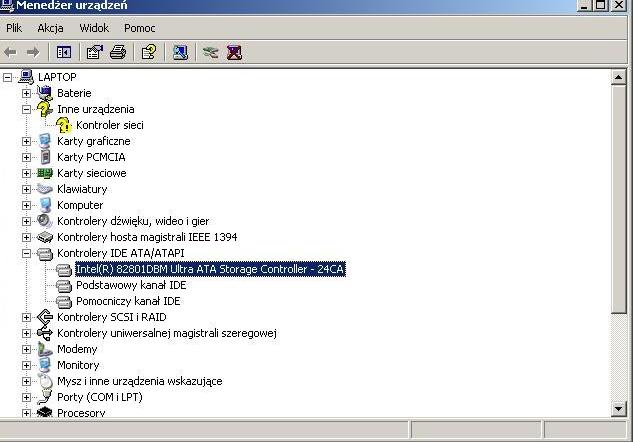The image size is (633, 442).
Task: Expand the Karty sieciowe node
Action: tap(26, 174)
